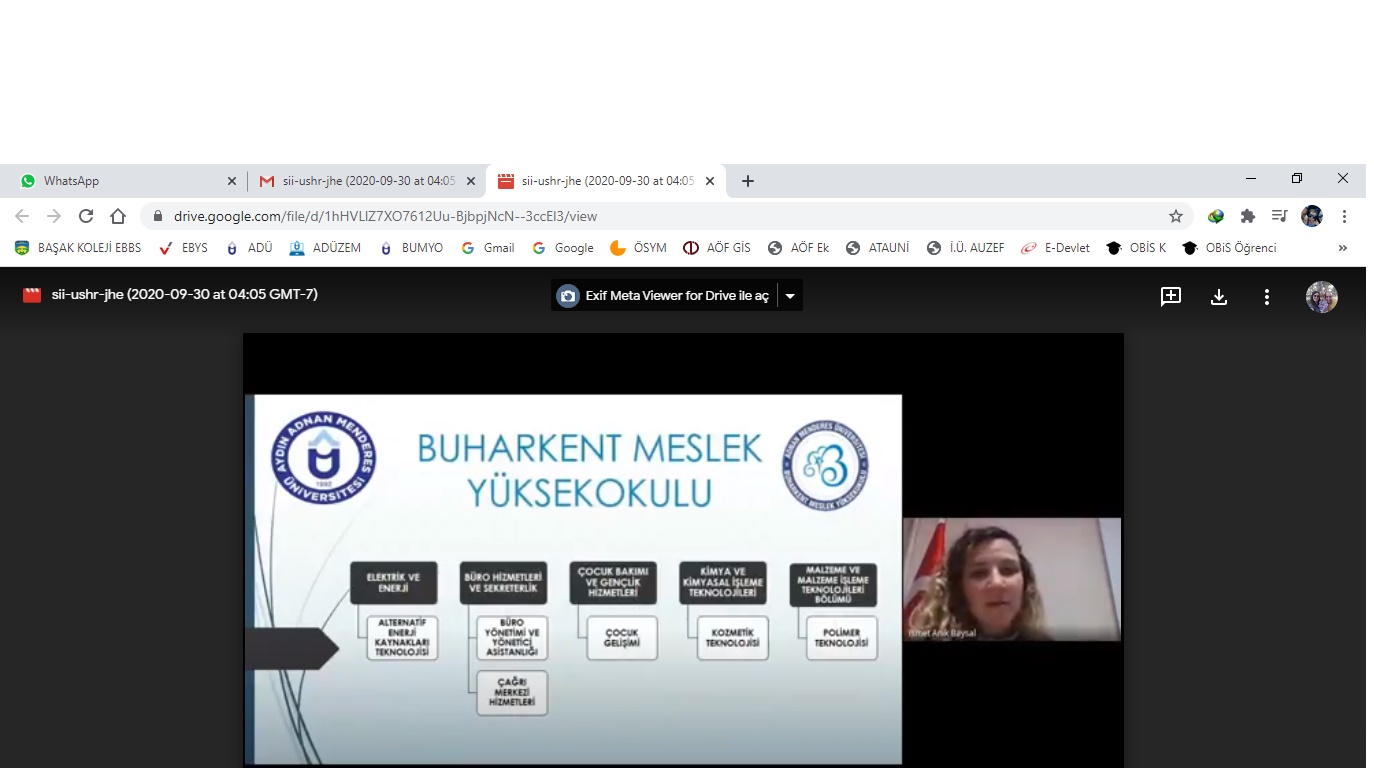1374x768 pixels.
Task: Click the video preview to play
Action: coord(683,550)
